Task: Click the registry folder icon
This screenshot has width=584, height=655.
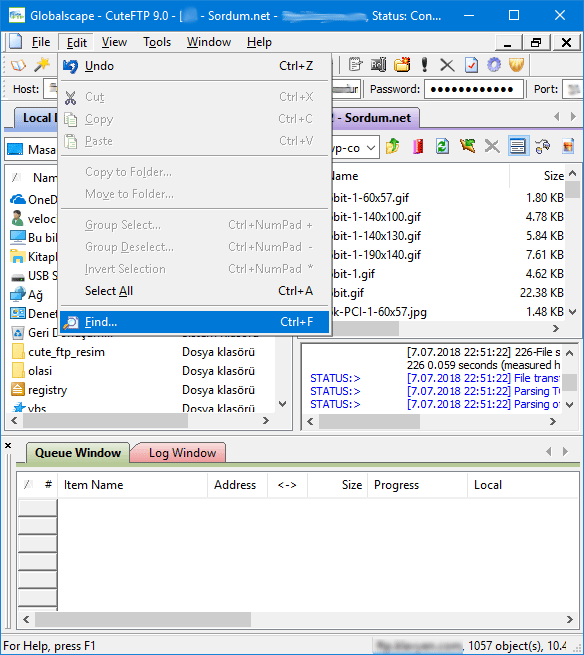Action: point(18,389)
